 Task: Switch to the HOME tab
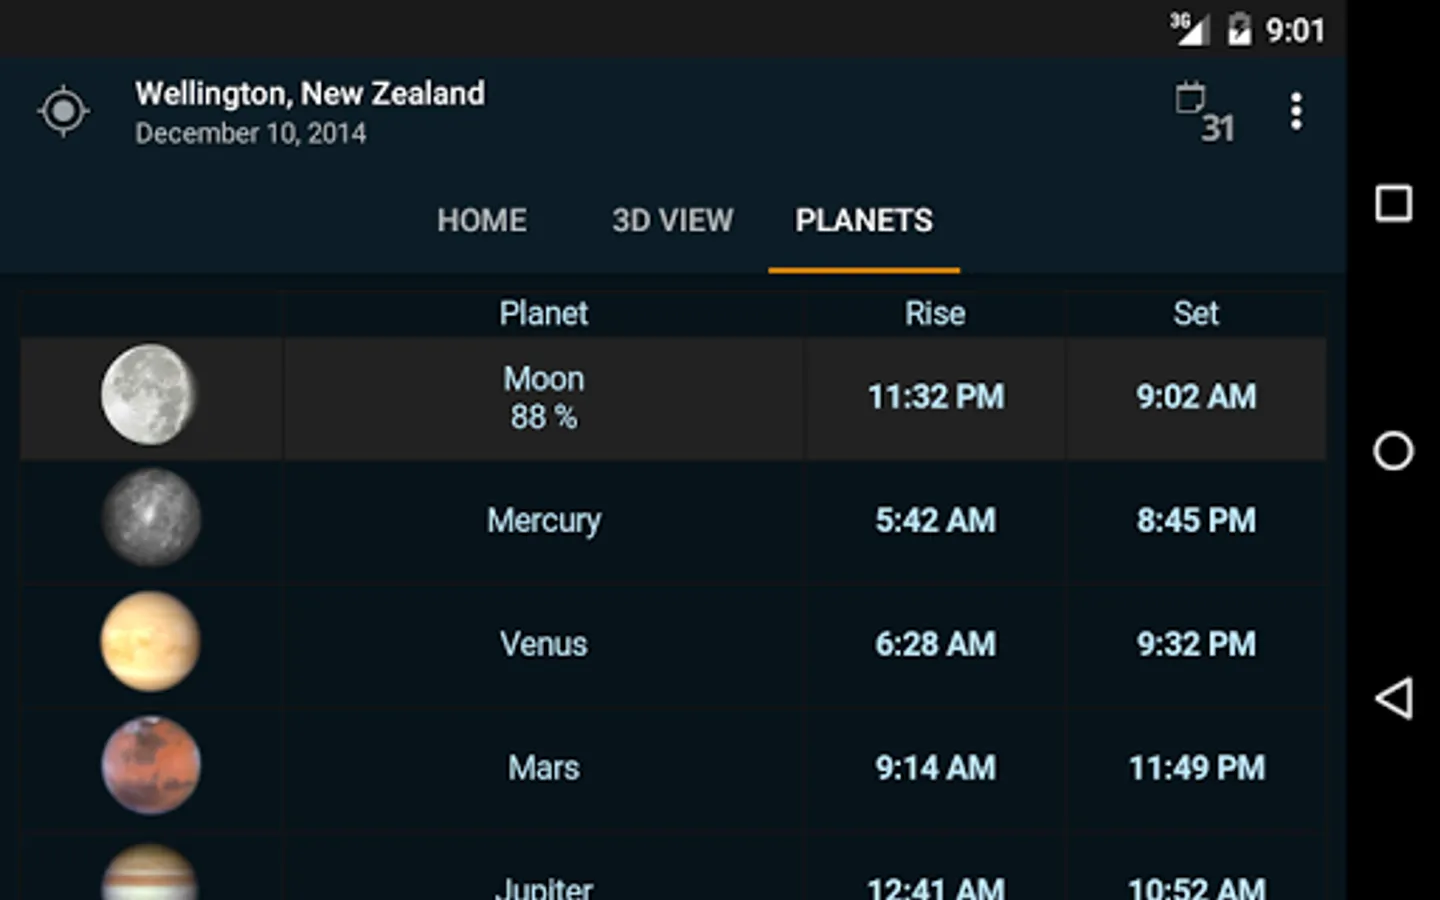click(x=482, y=220)
